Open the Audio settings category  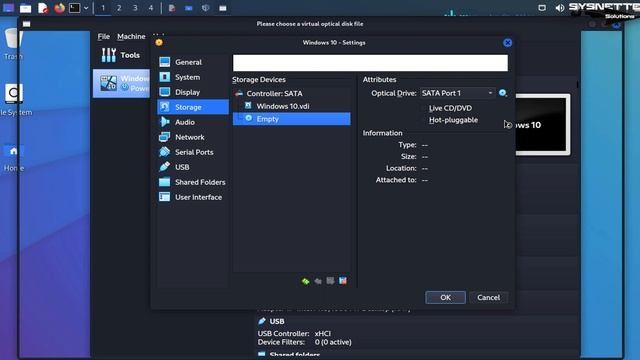point(192,122)
